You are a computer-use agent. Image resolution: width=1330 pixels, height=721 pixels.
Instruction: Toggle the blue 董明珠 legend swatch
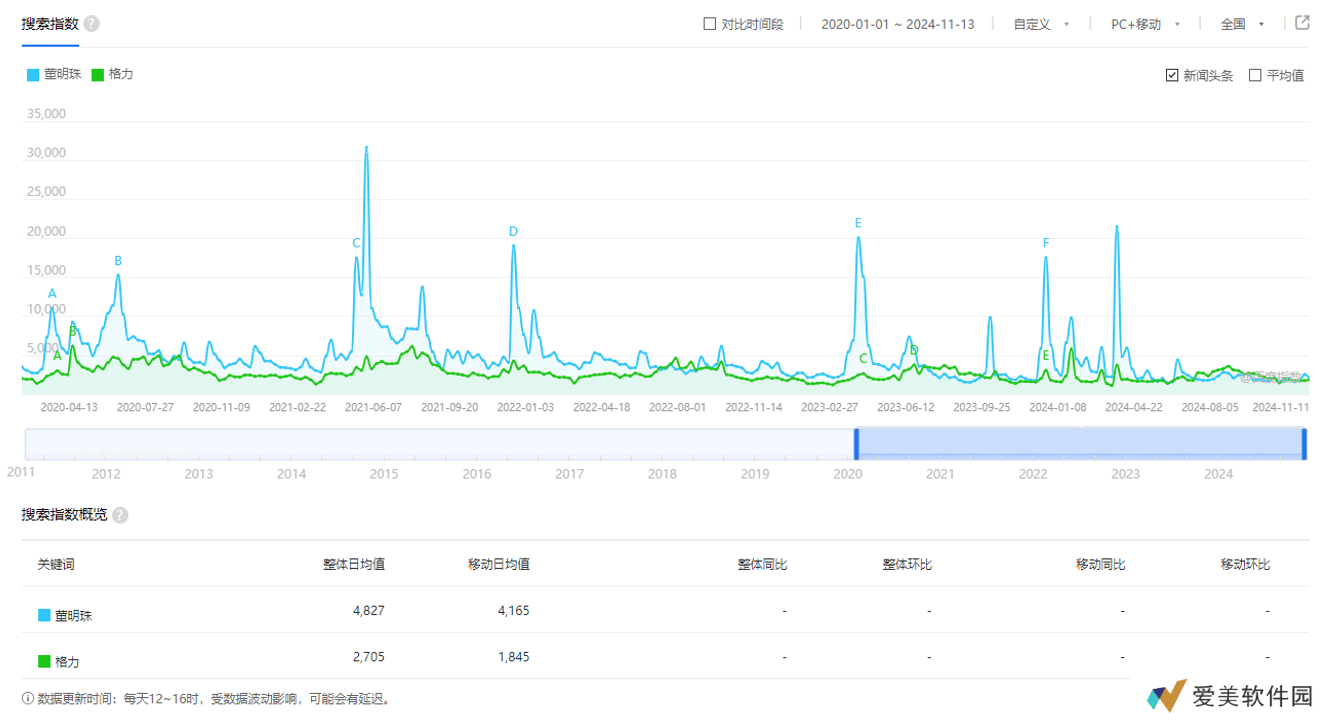[x=33, y=75]
